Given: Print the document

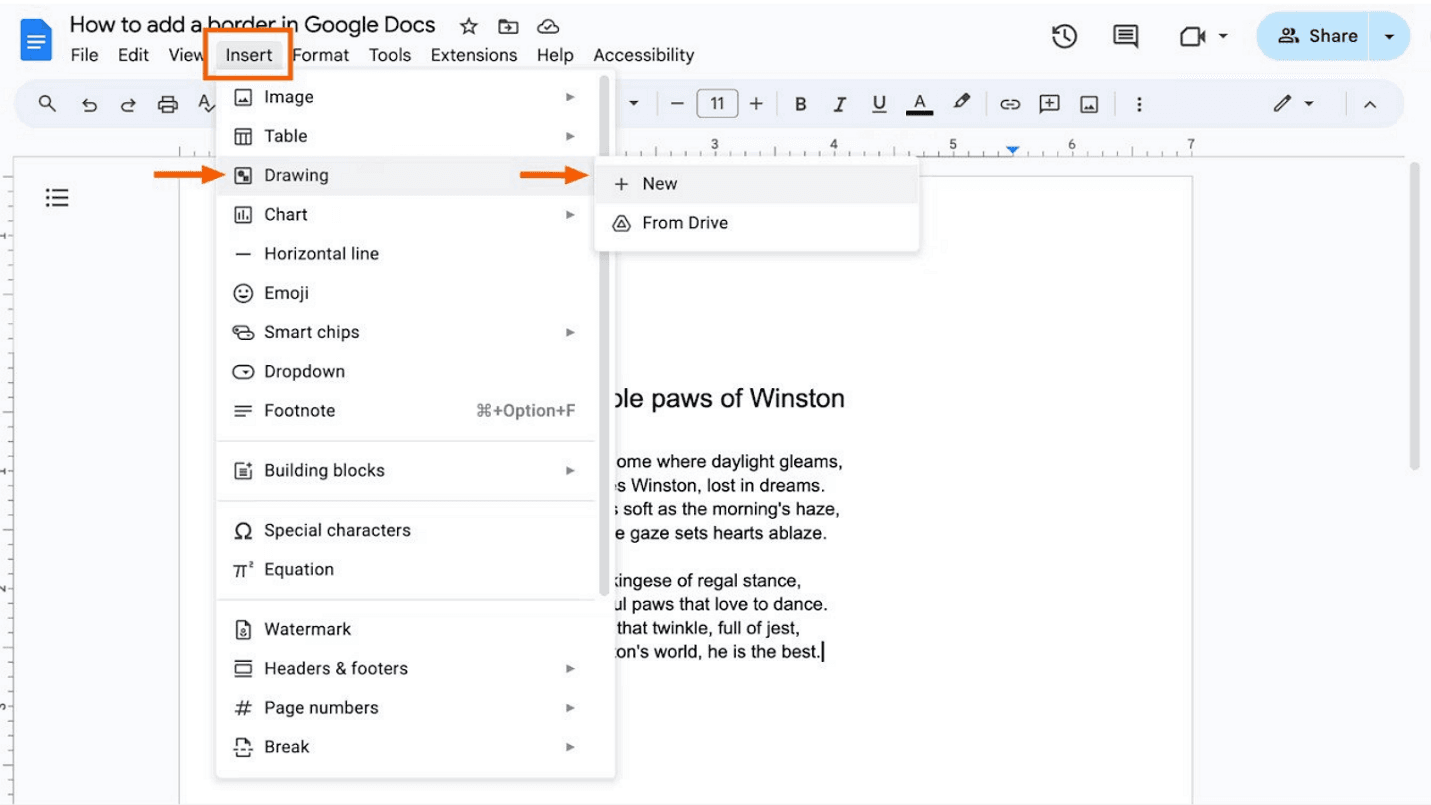Looking at the screenshot, I should pos(168,104).
